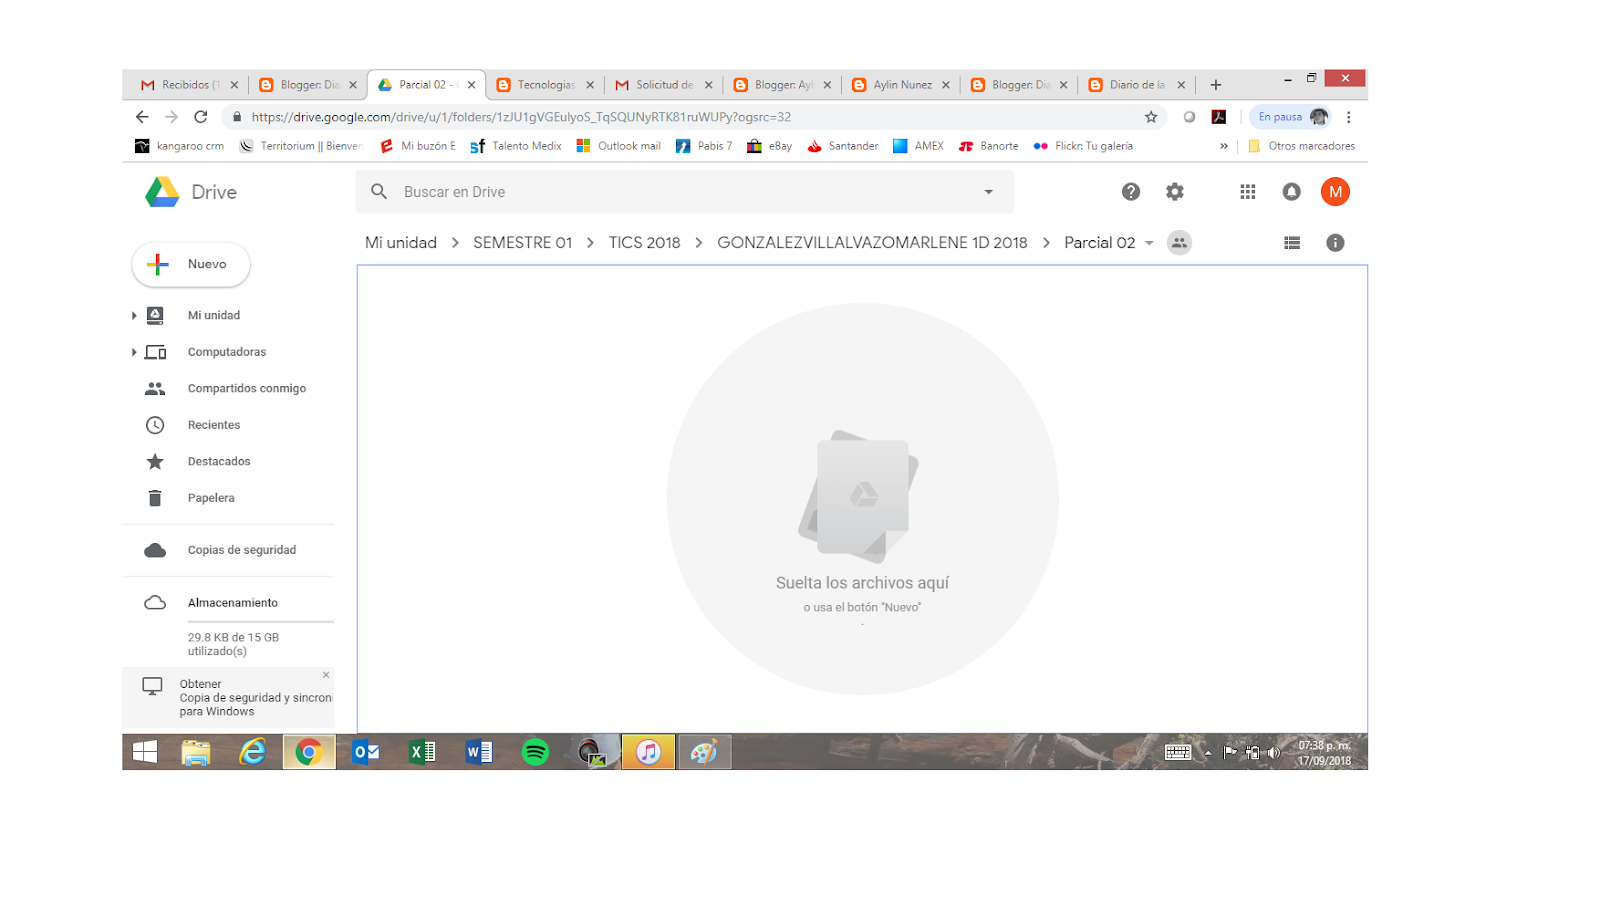Expand the Mi unidad tree arrow

pyautogui.click(x=134, y=315)
